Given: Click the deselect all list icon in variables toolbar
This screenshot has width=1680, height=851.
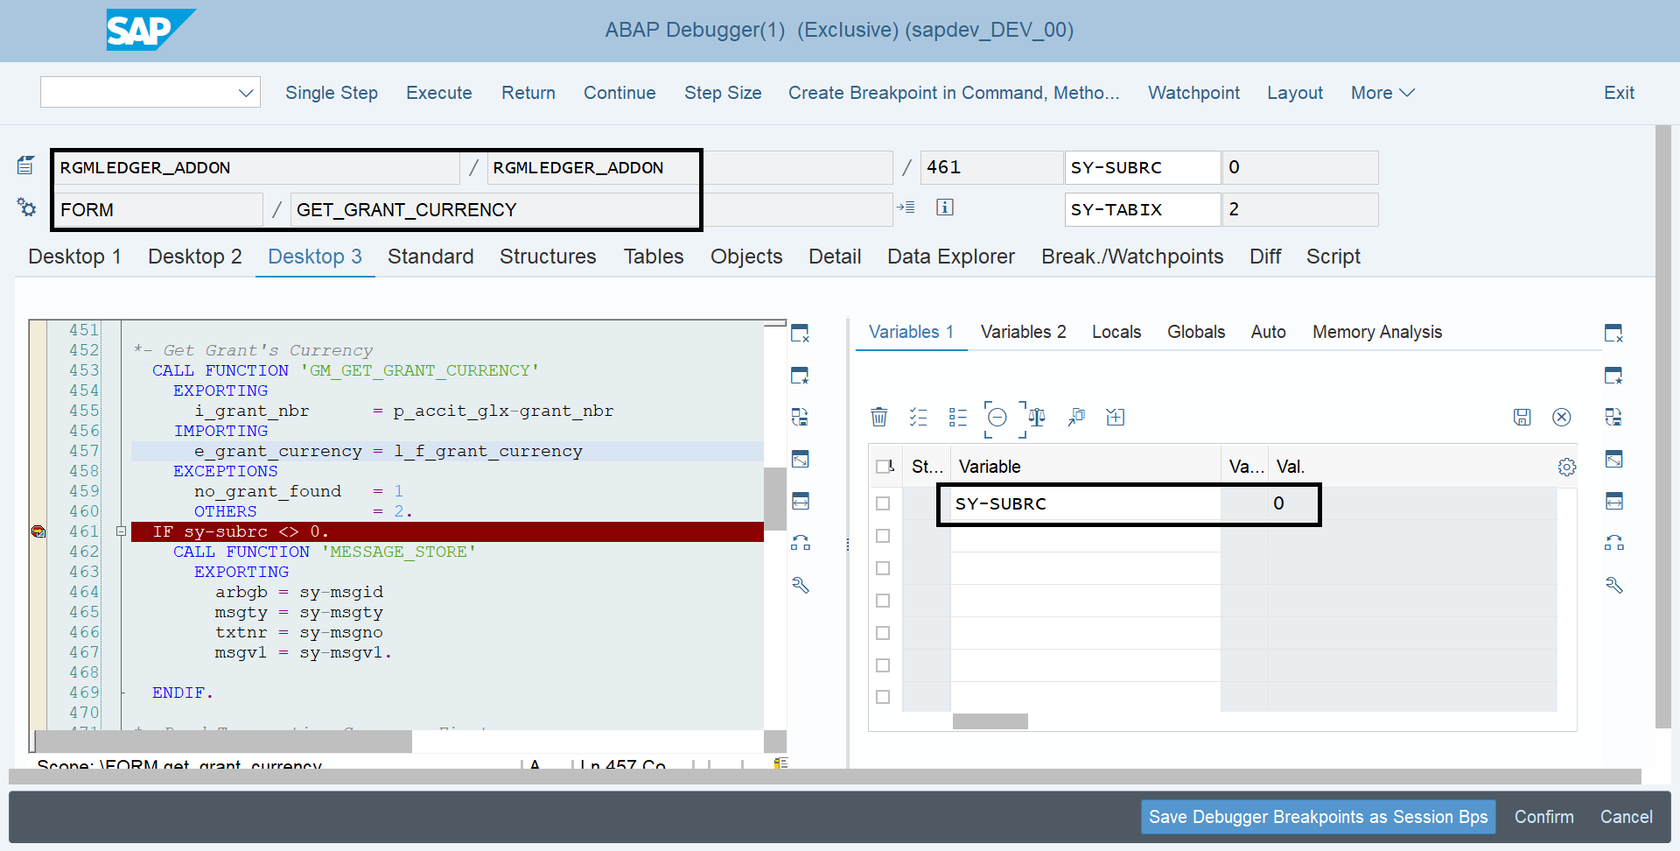Looking at the screenshot, I should [x=958, y=417].
